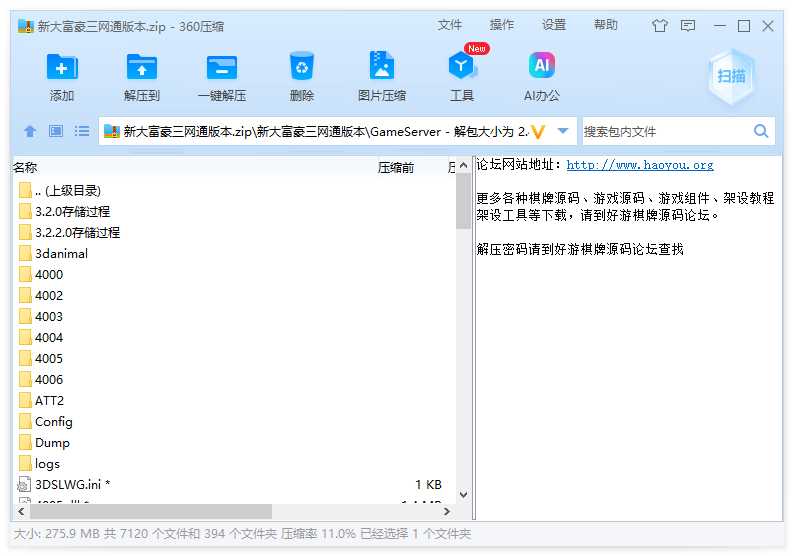Viewport: 794px width, 556px height.
Task: Minimize the 360压缩 window
Action: 720,25
